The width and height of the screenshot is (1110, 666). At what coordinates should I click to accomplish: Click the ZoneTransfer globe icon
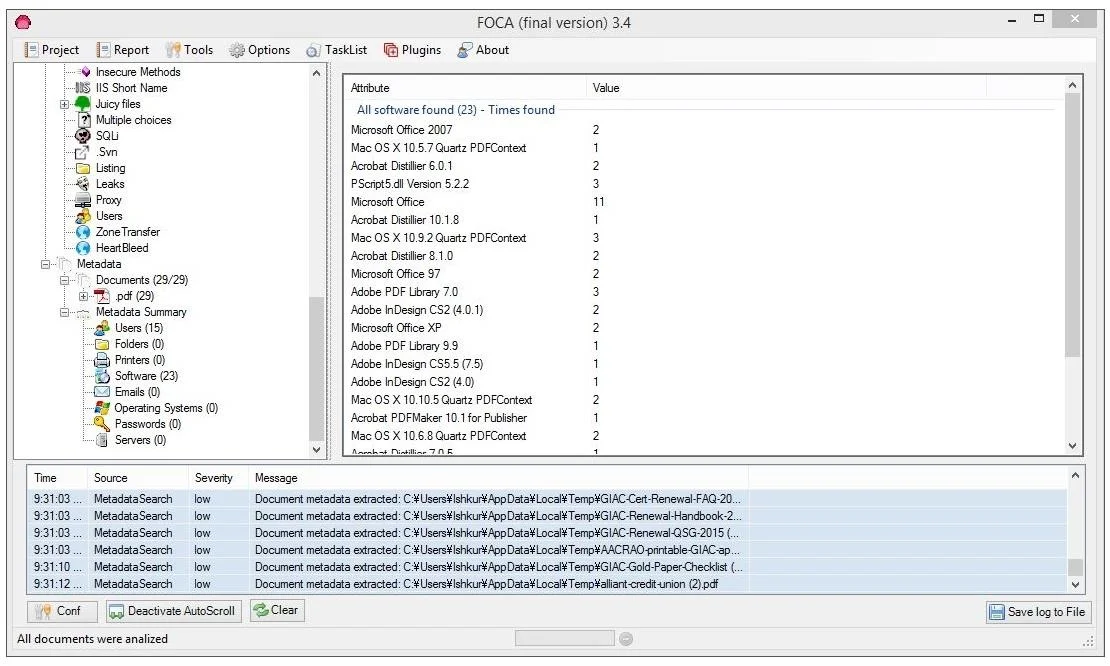(83, 232)
